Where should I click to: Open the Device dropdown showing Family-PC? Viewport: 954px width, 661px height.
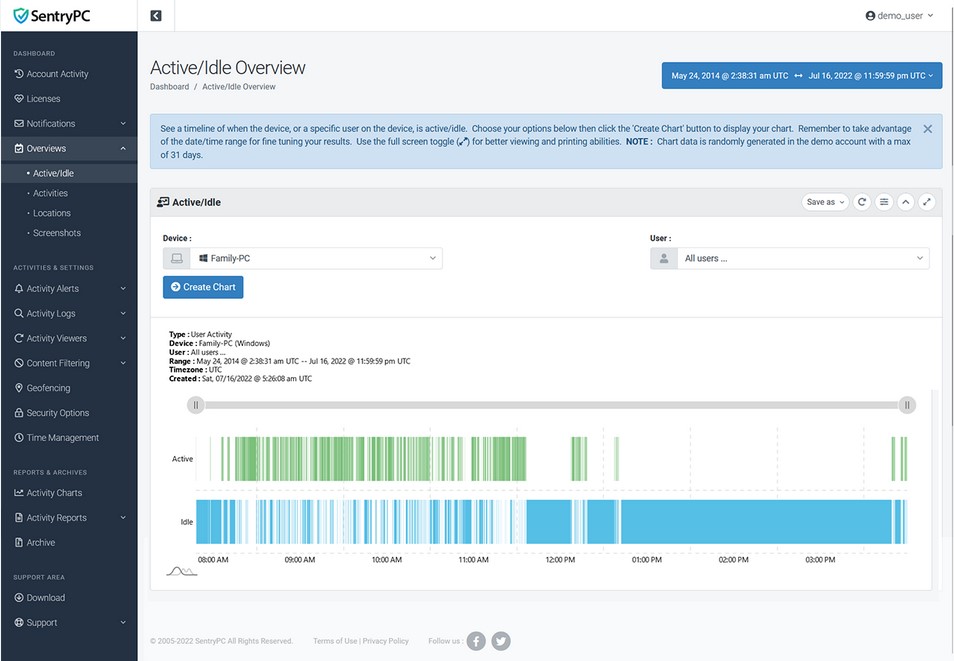click(x=315, y=259)
